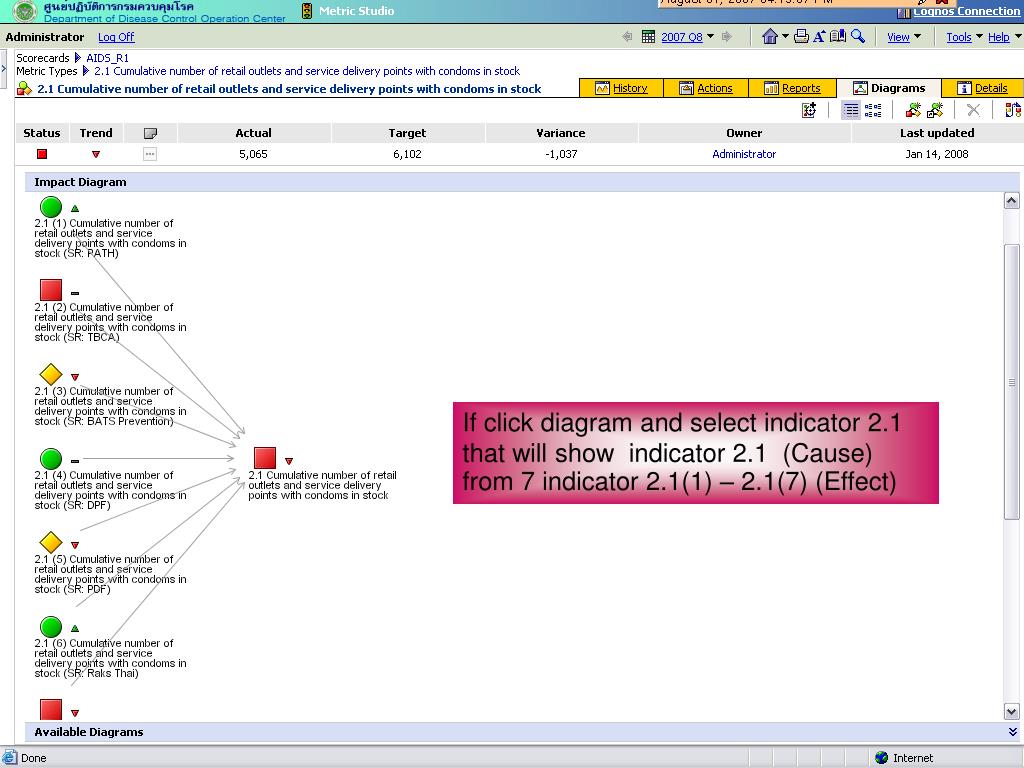Viewport: 1024px width, 768px height.
Task: Go to next period arrow
Action: click(x=726, y=37)
